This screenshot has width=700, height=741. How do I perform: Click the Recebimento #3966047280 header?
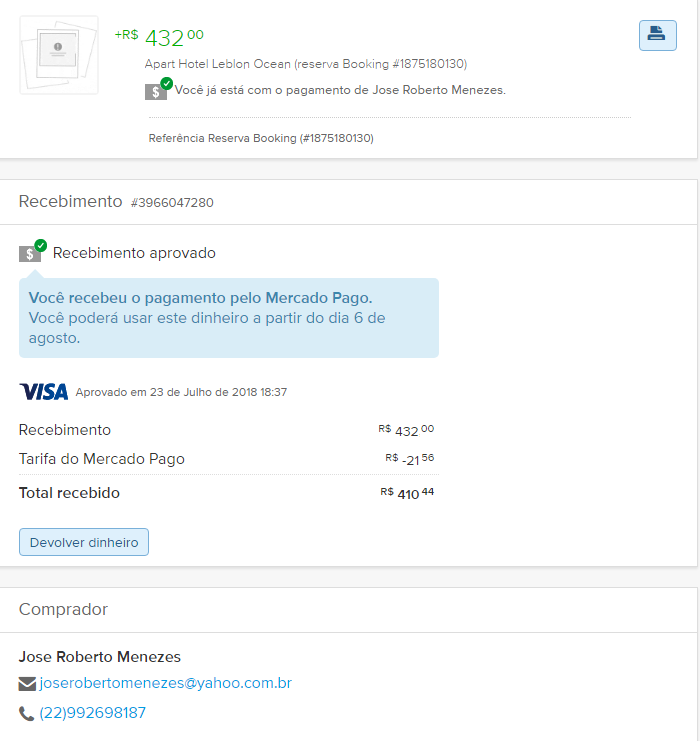(116, 202)
